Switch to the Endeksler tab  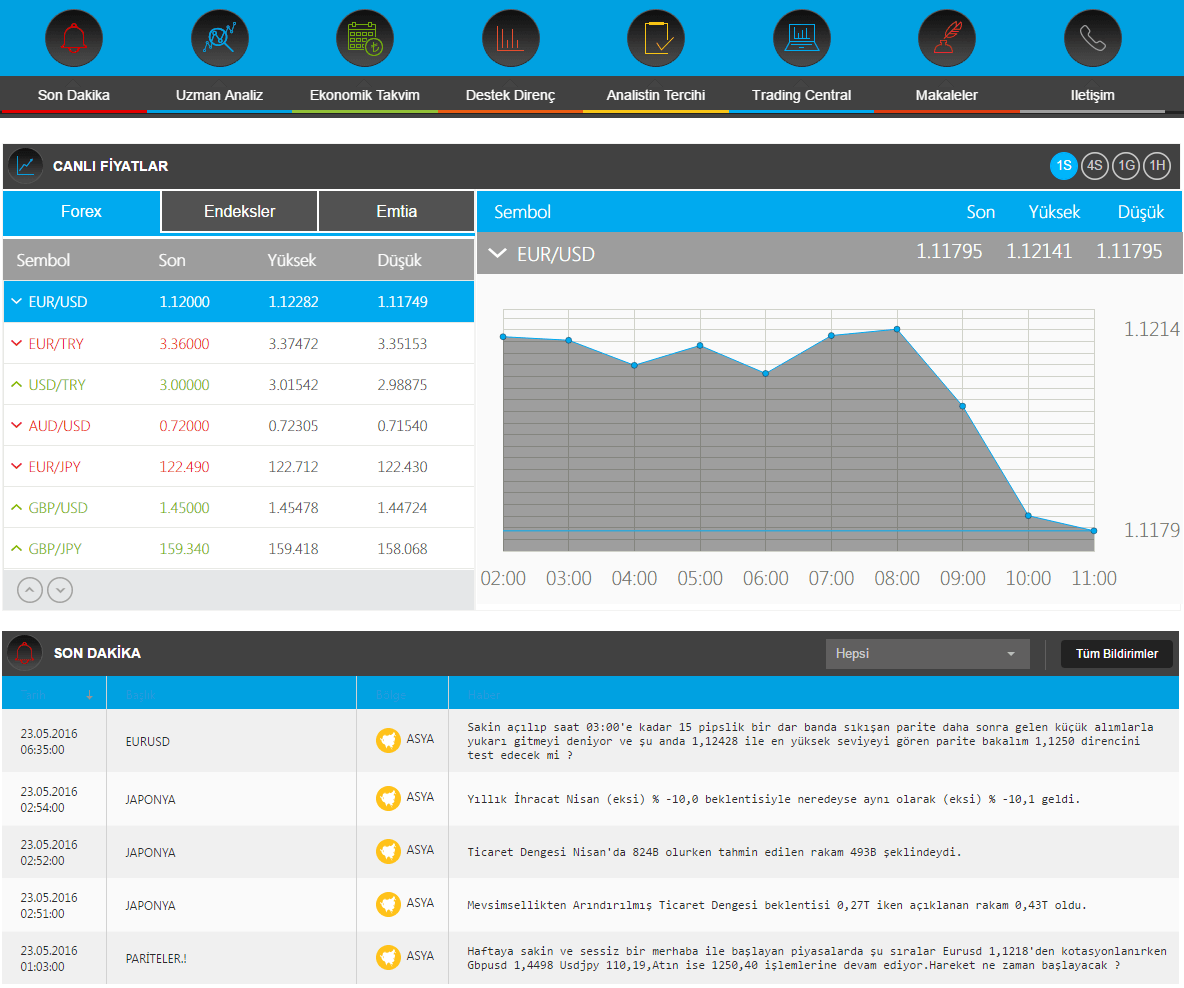(x=239, y=211)
